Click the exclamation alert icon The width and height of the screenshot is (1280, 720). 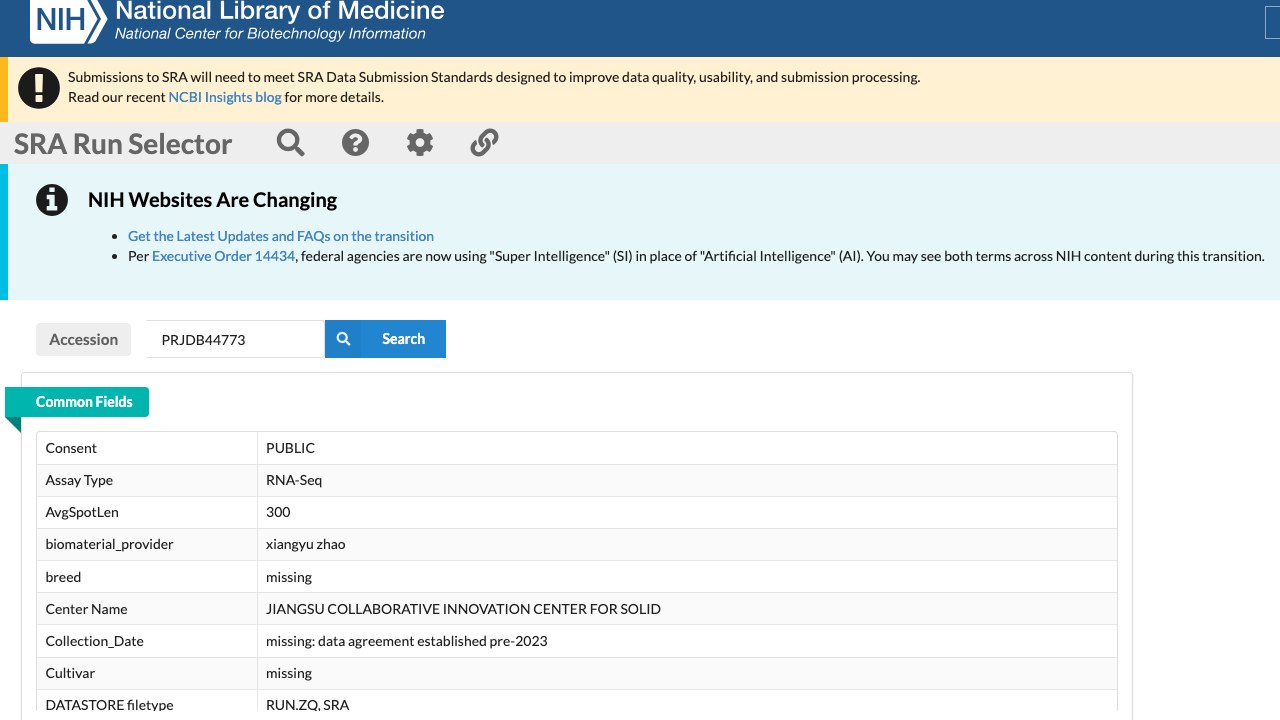click(39, 88)
